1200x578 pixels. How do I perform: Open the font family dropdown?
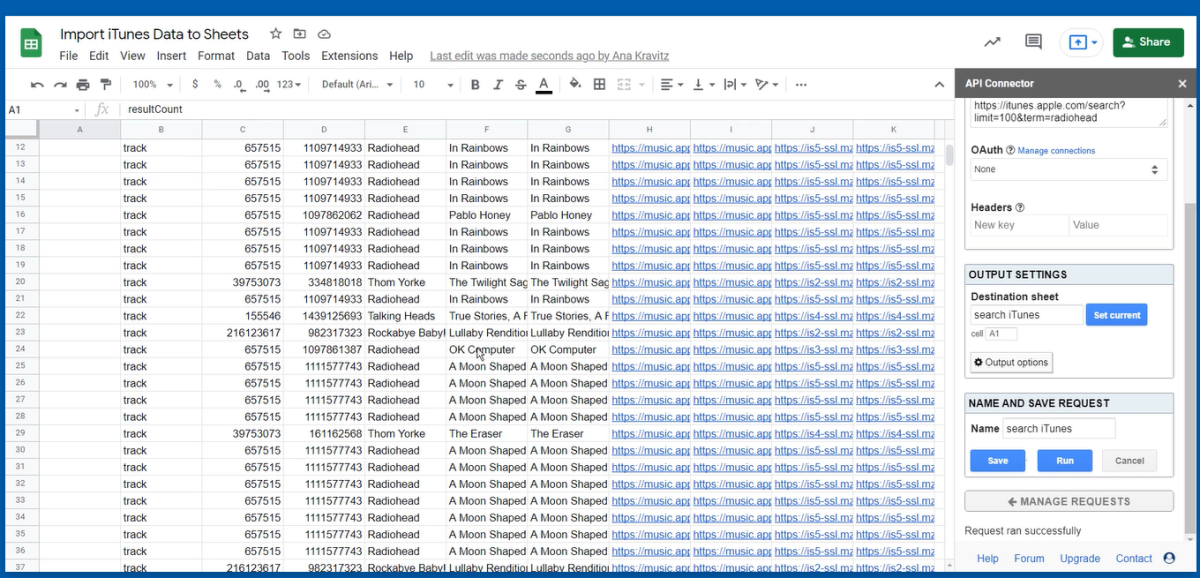(357, 85)
